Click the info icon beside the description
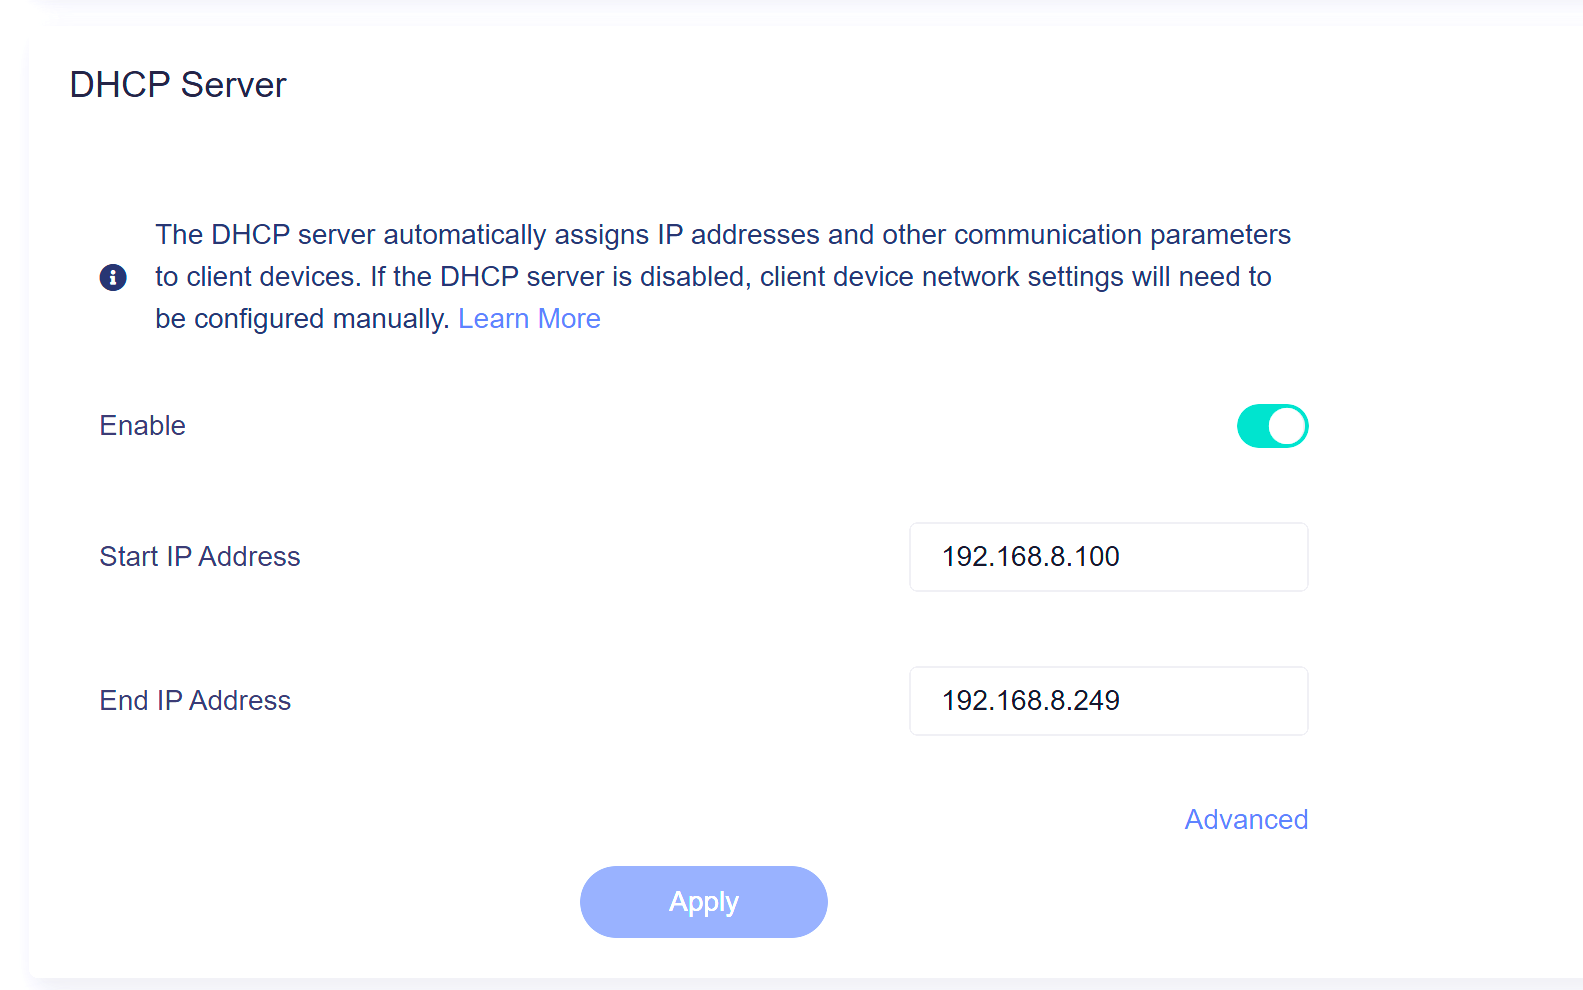This screenshot has height=990, width=1583. pyautogui.click(x=113, y=277)
